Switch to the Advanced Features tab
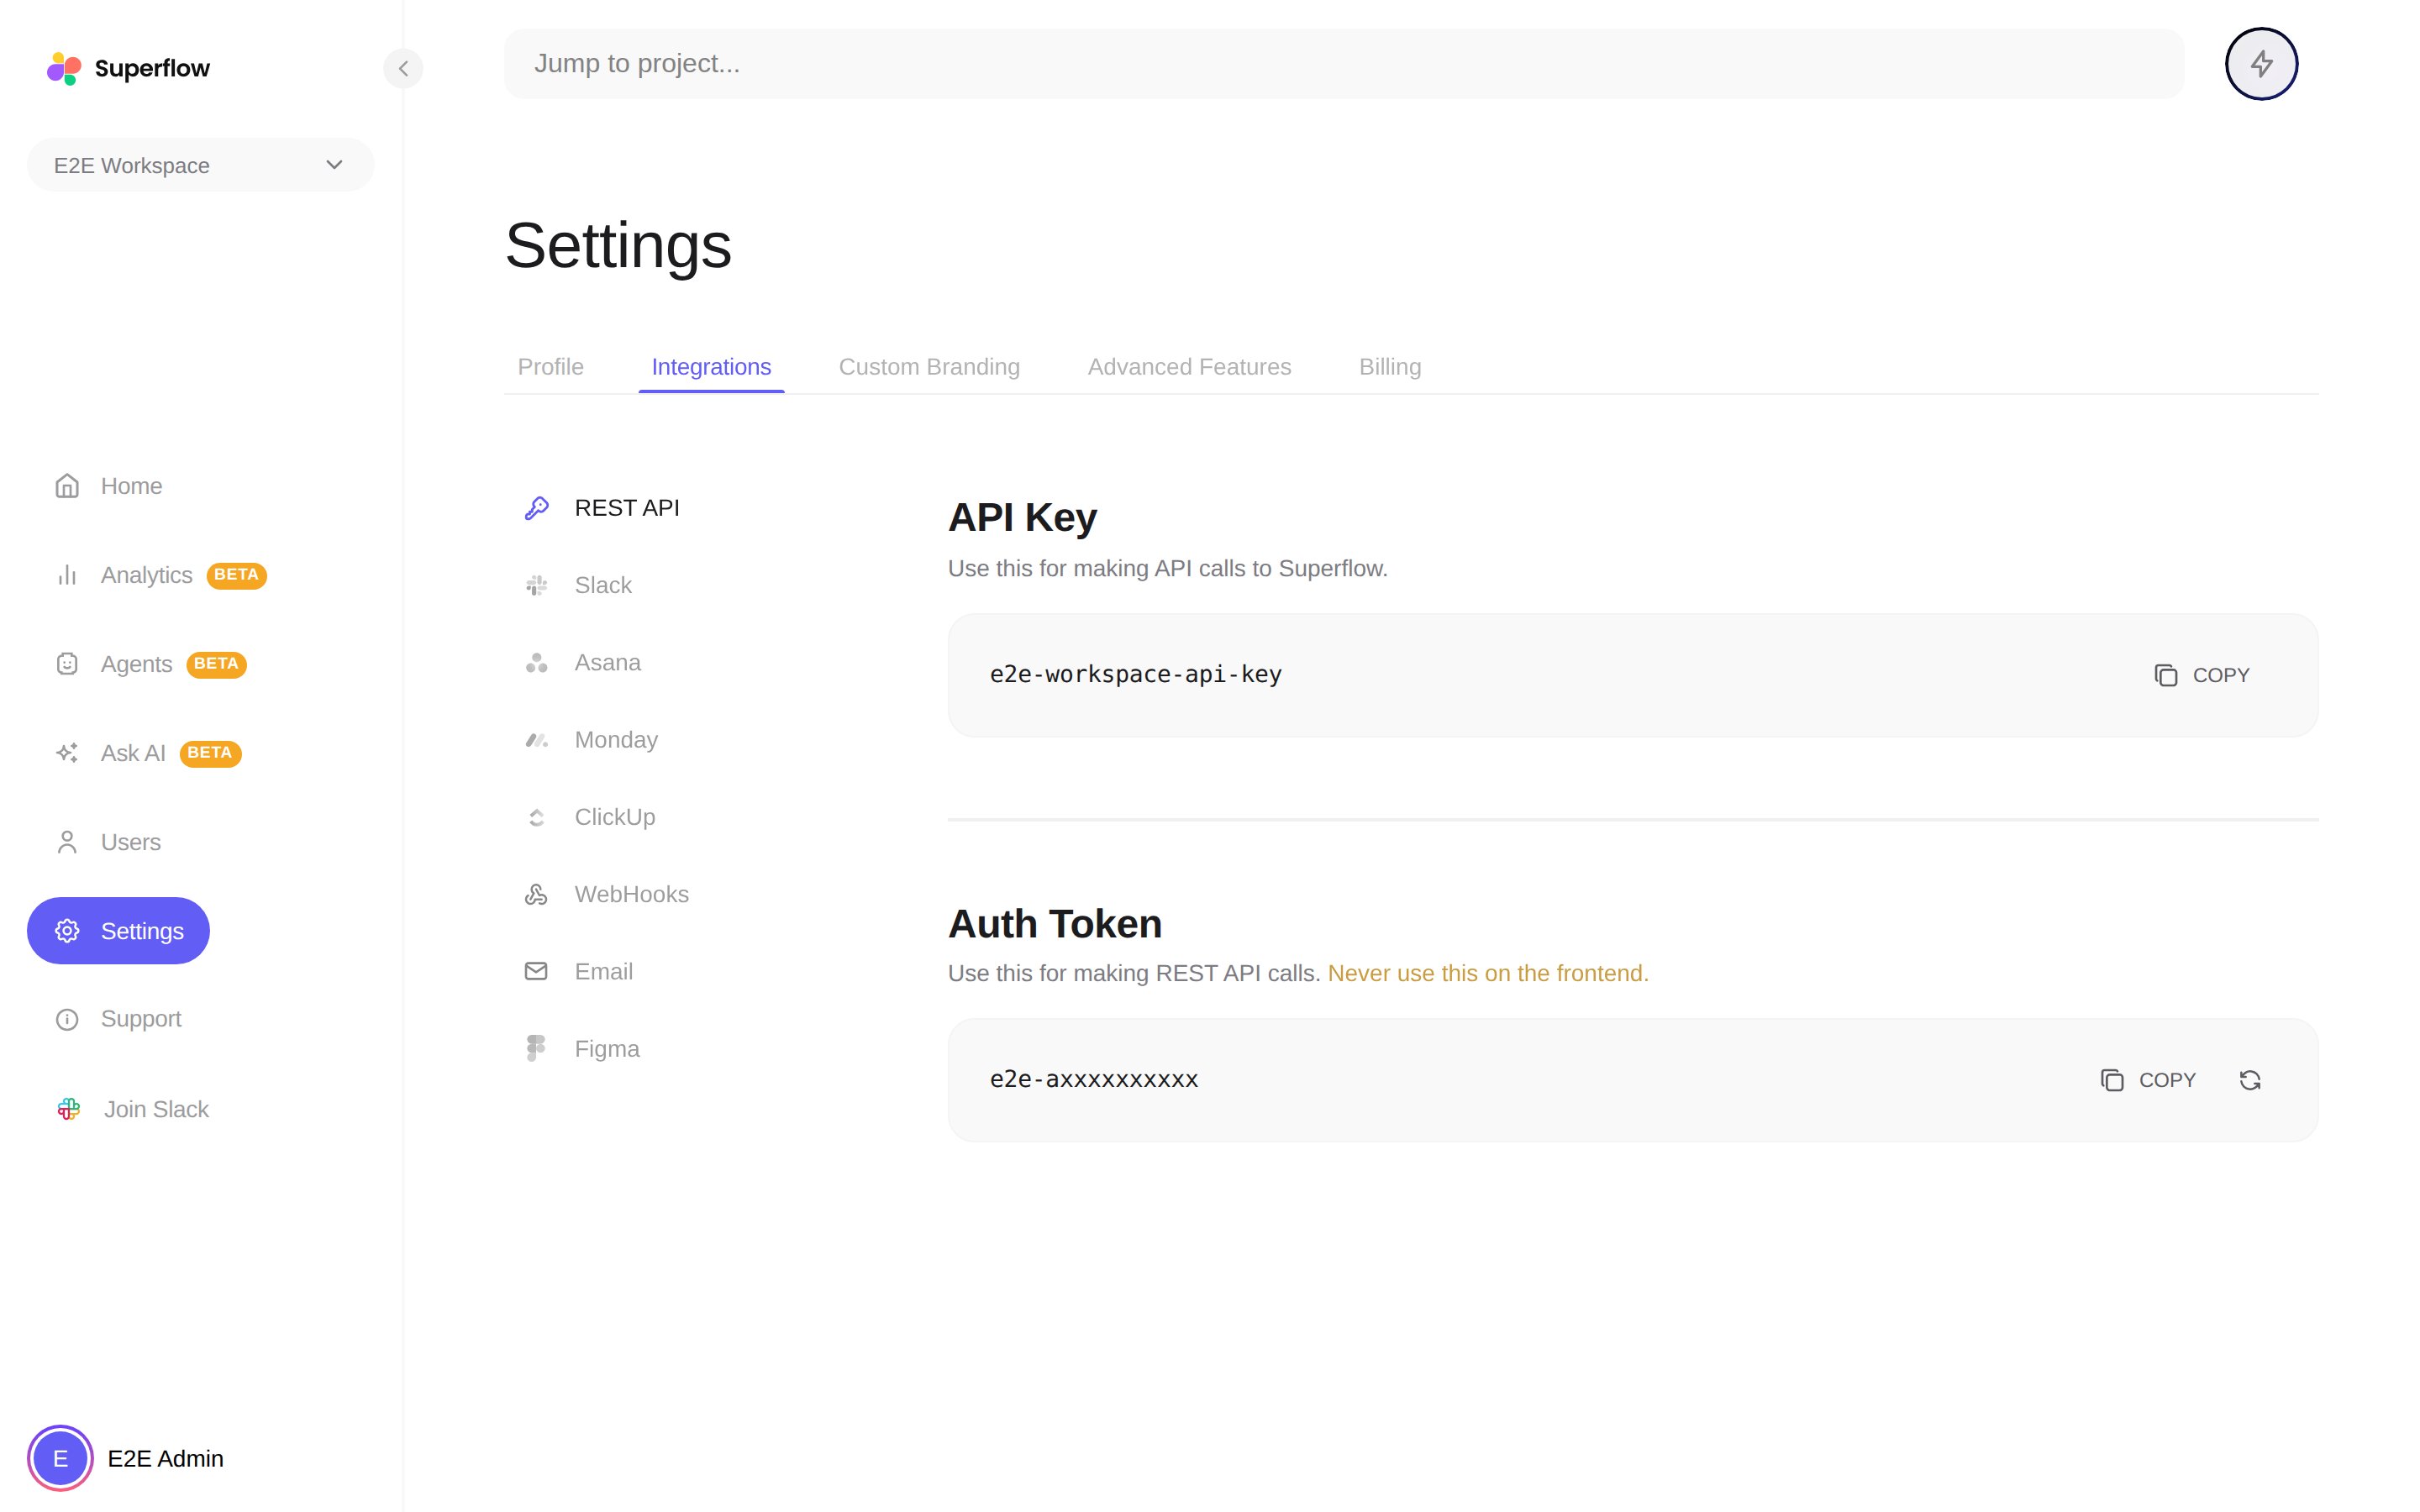 tap(1189, 367)
